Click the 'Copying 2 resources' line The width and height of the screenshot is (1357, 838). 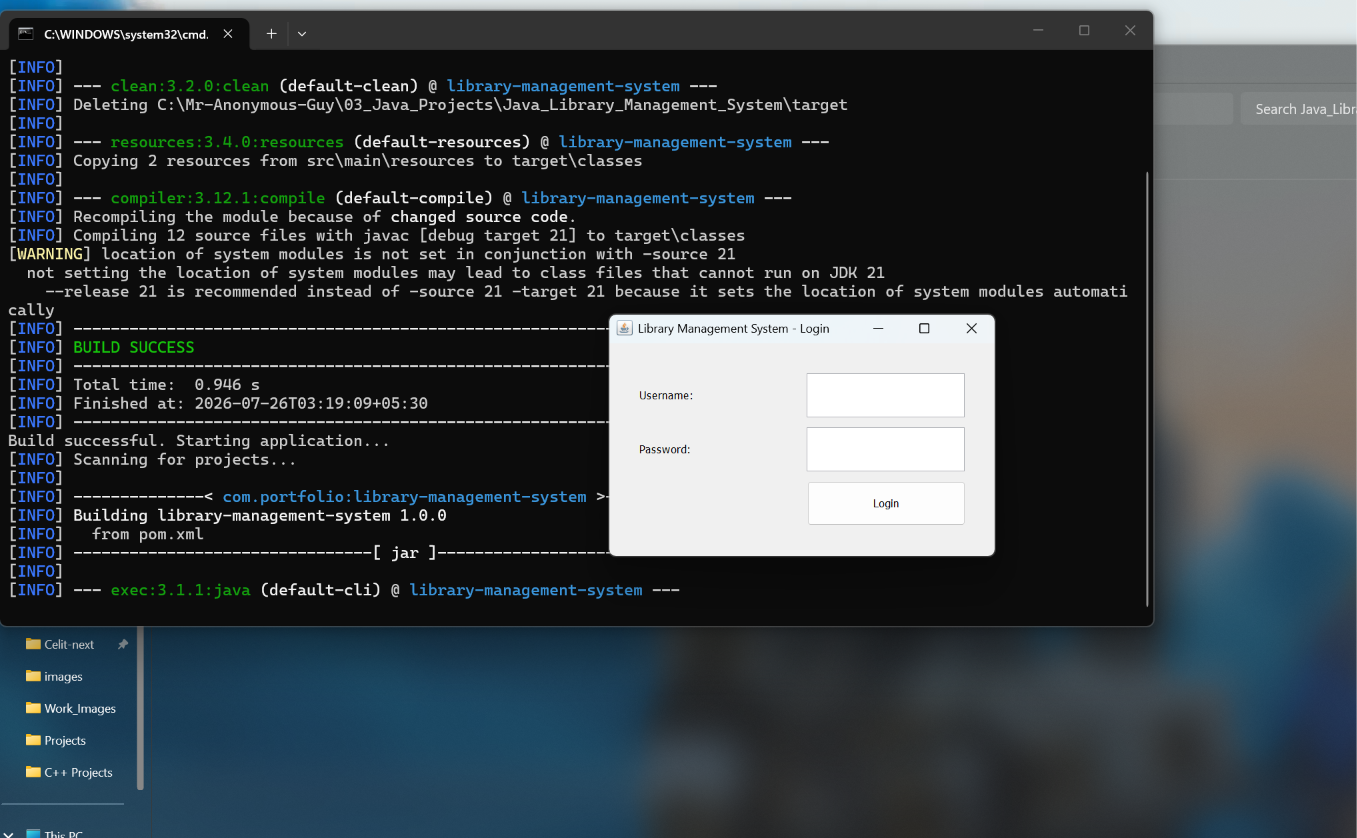[358, 161]
